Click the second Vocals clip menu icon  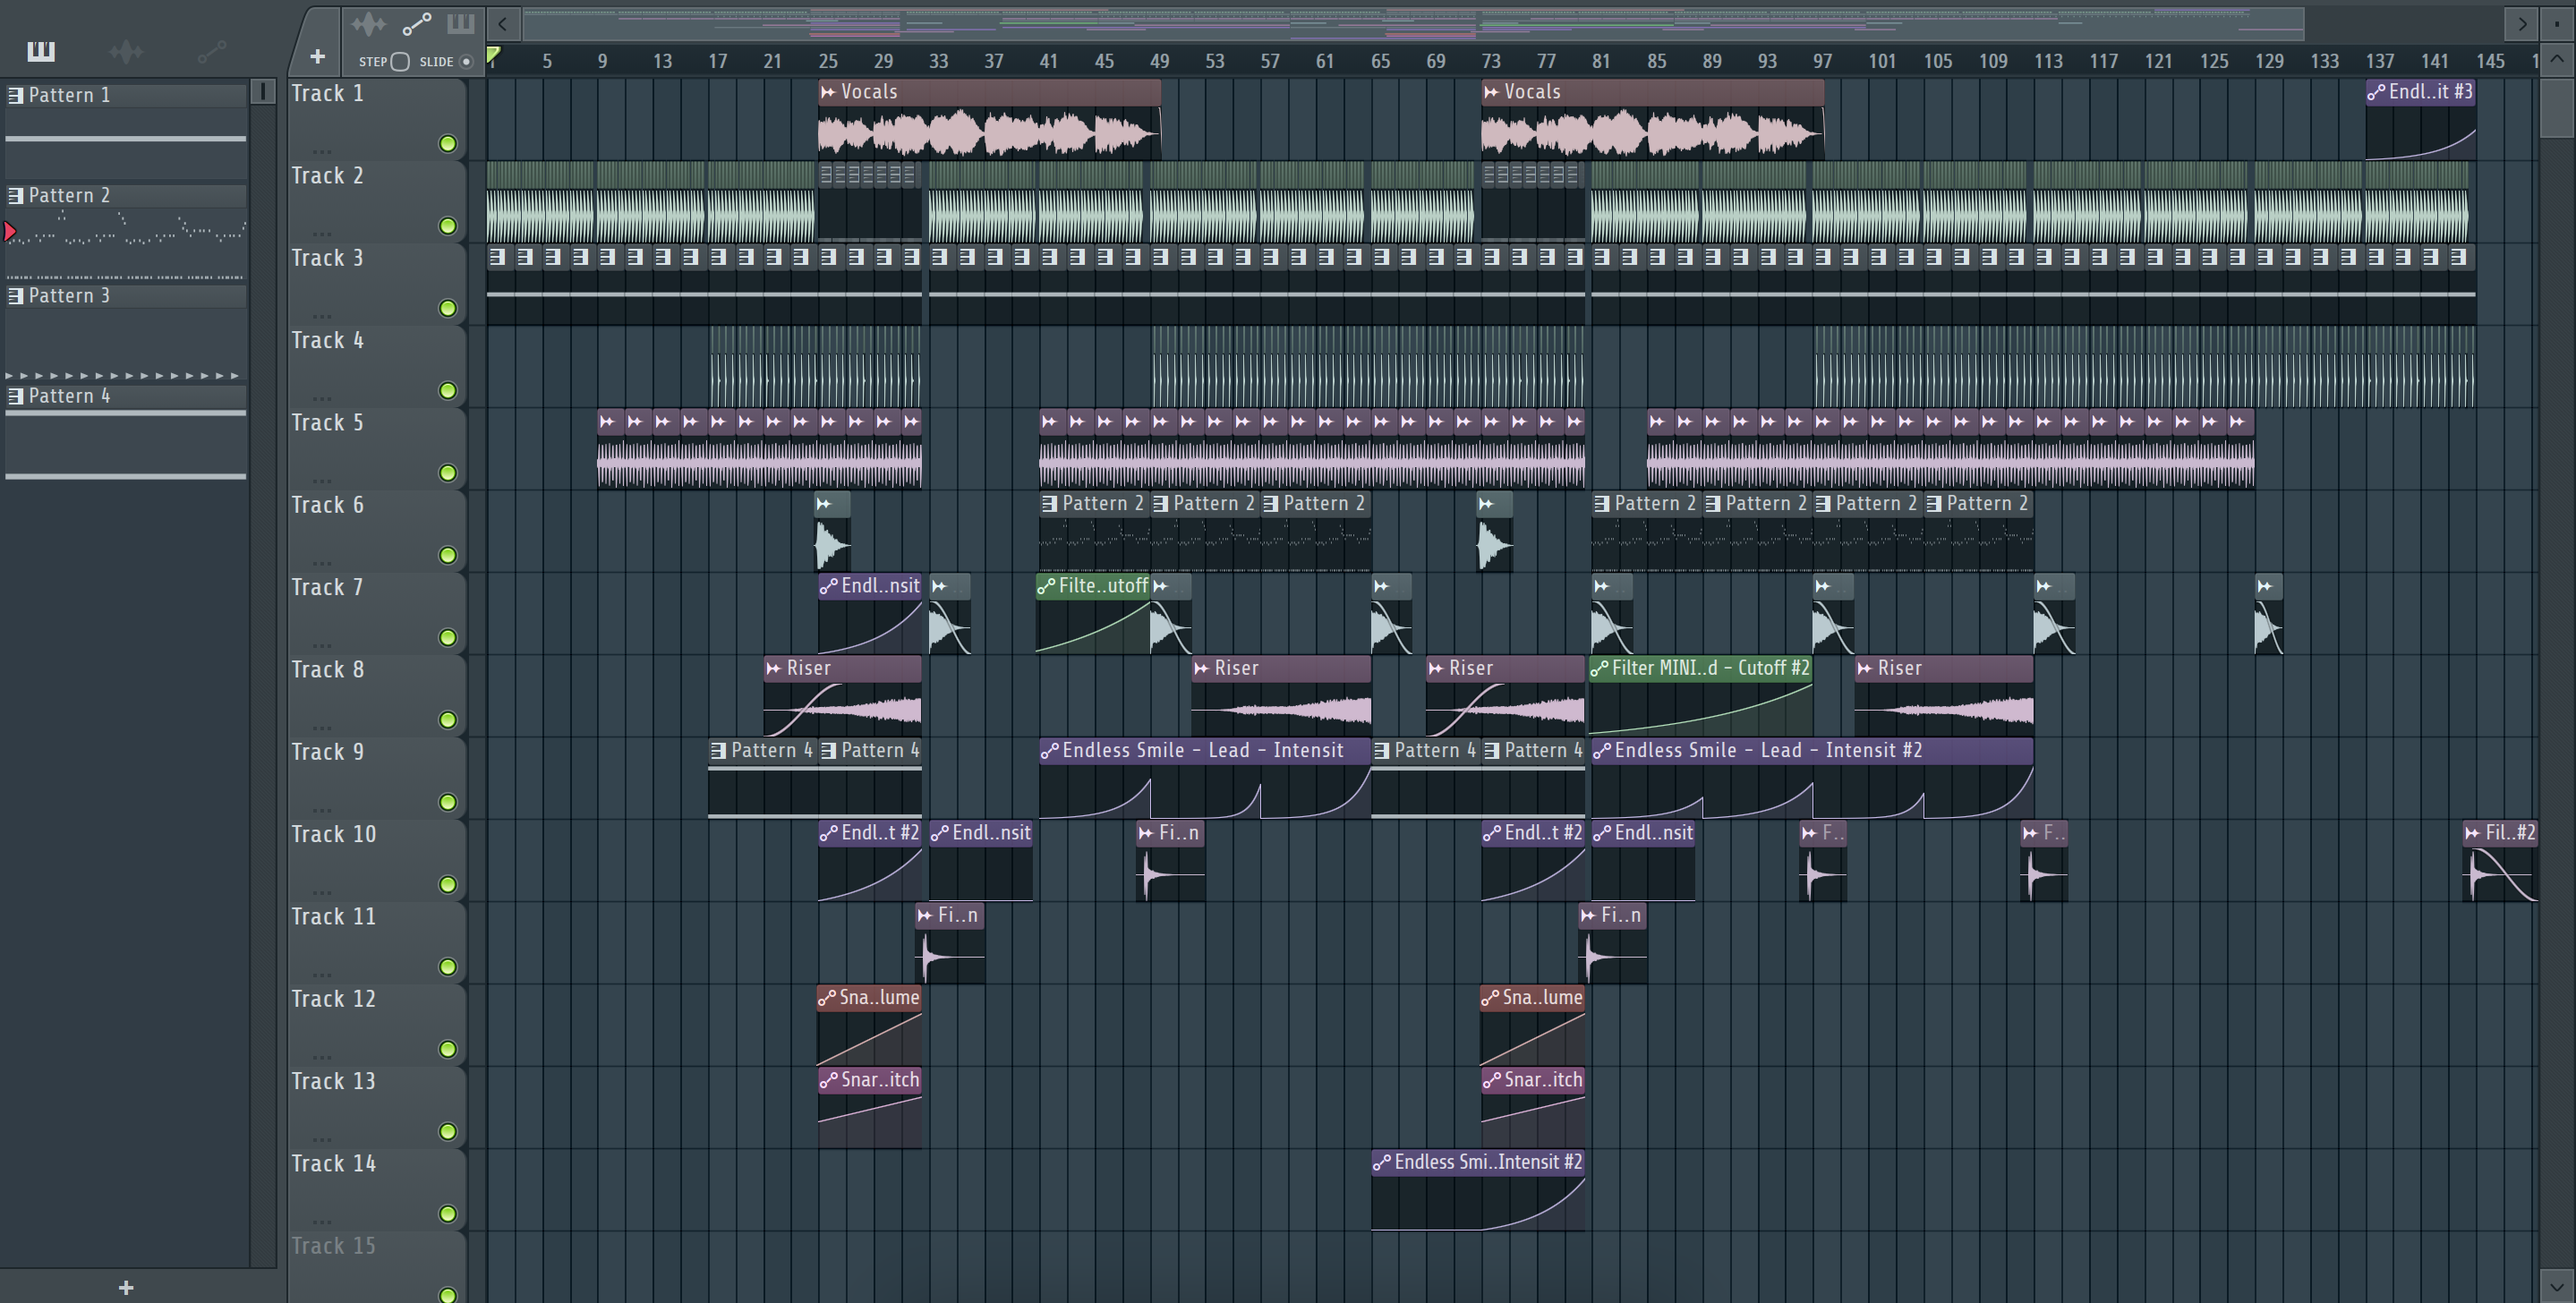pos(1491,92)
